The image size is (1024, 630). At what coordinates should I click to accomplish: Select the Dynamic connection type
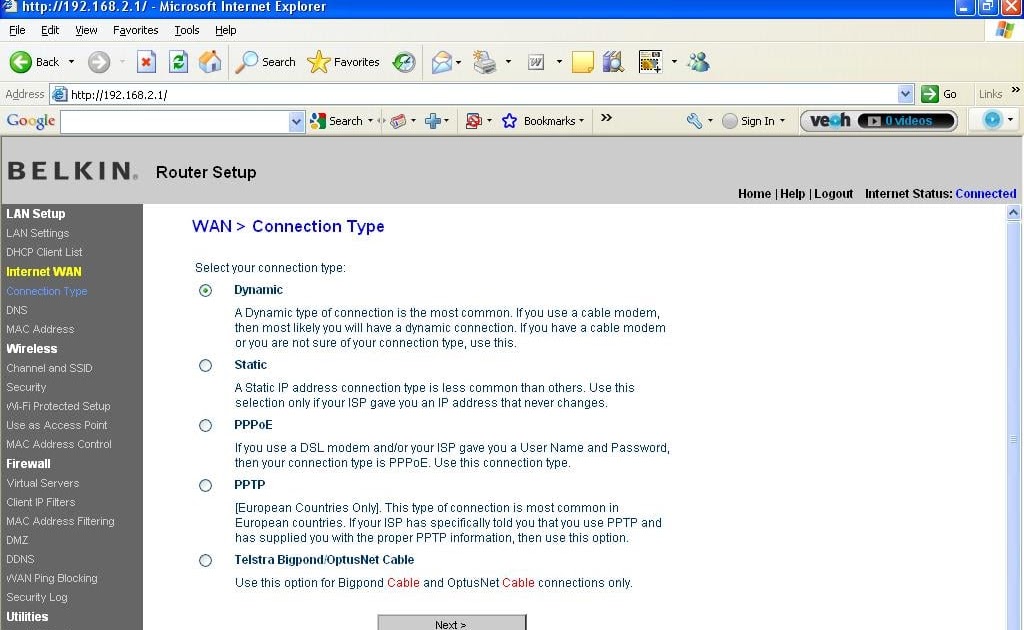click(x=205, y=291)
